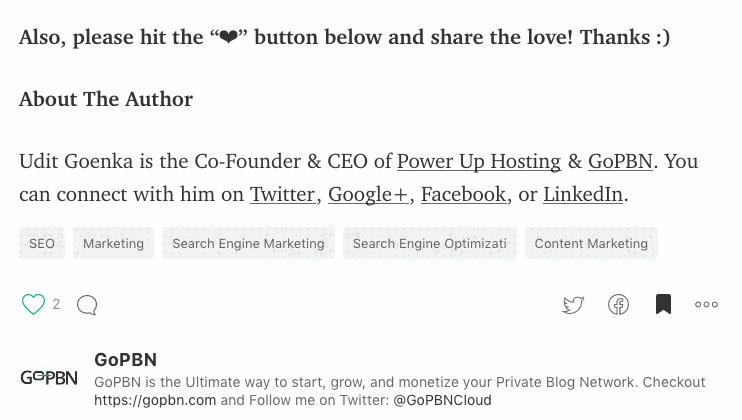Toggle the bookmark icon
The image size is (742, 420).
point(663,304)
